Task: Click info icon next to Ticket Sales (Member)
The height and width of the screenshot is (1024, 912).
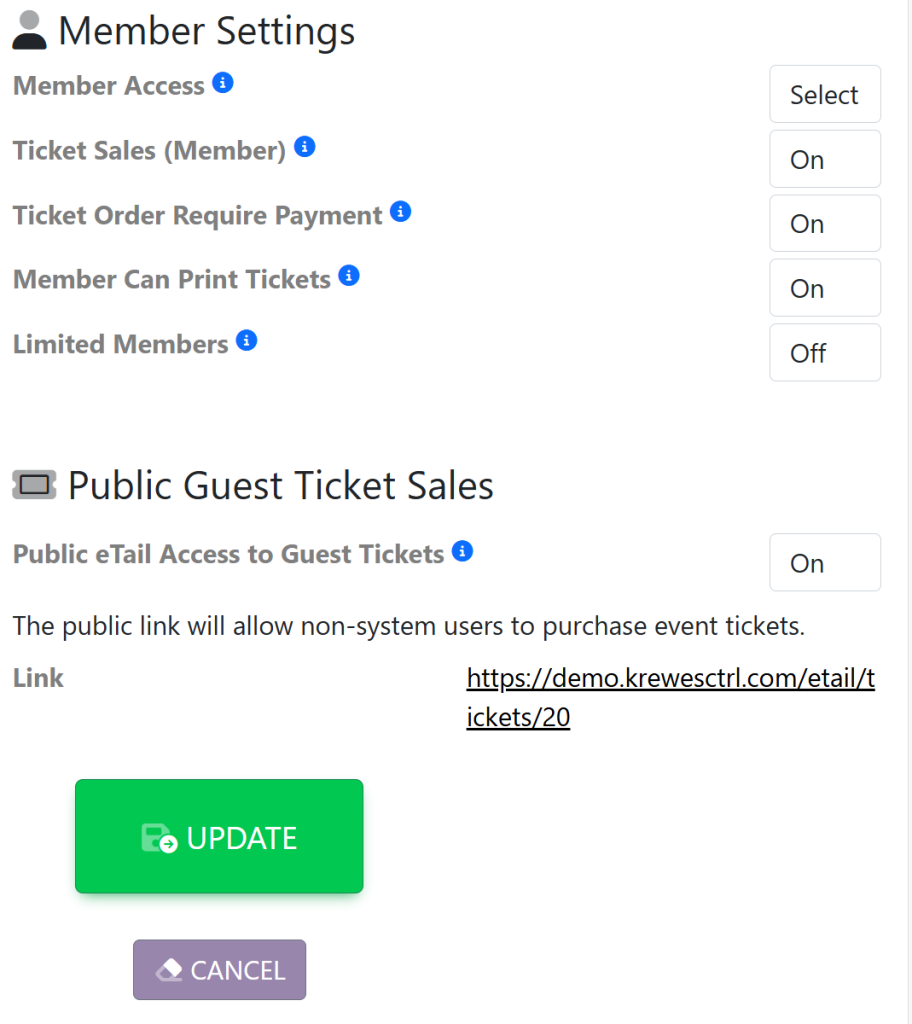Action: tap(305, 147)
